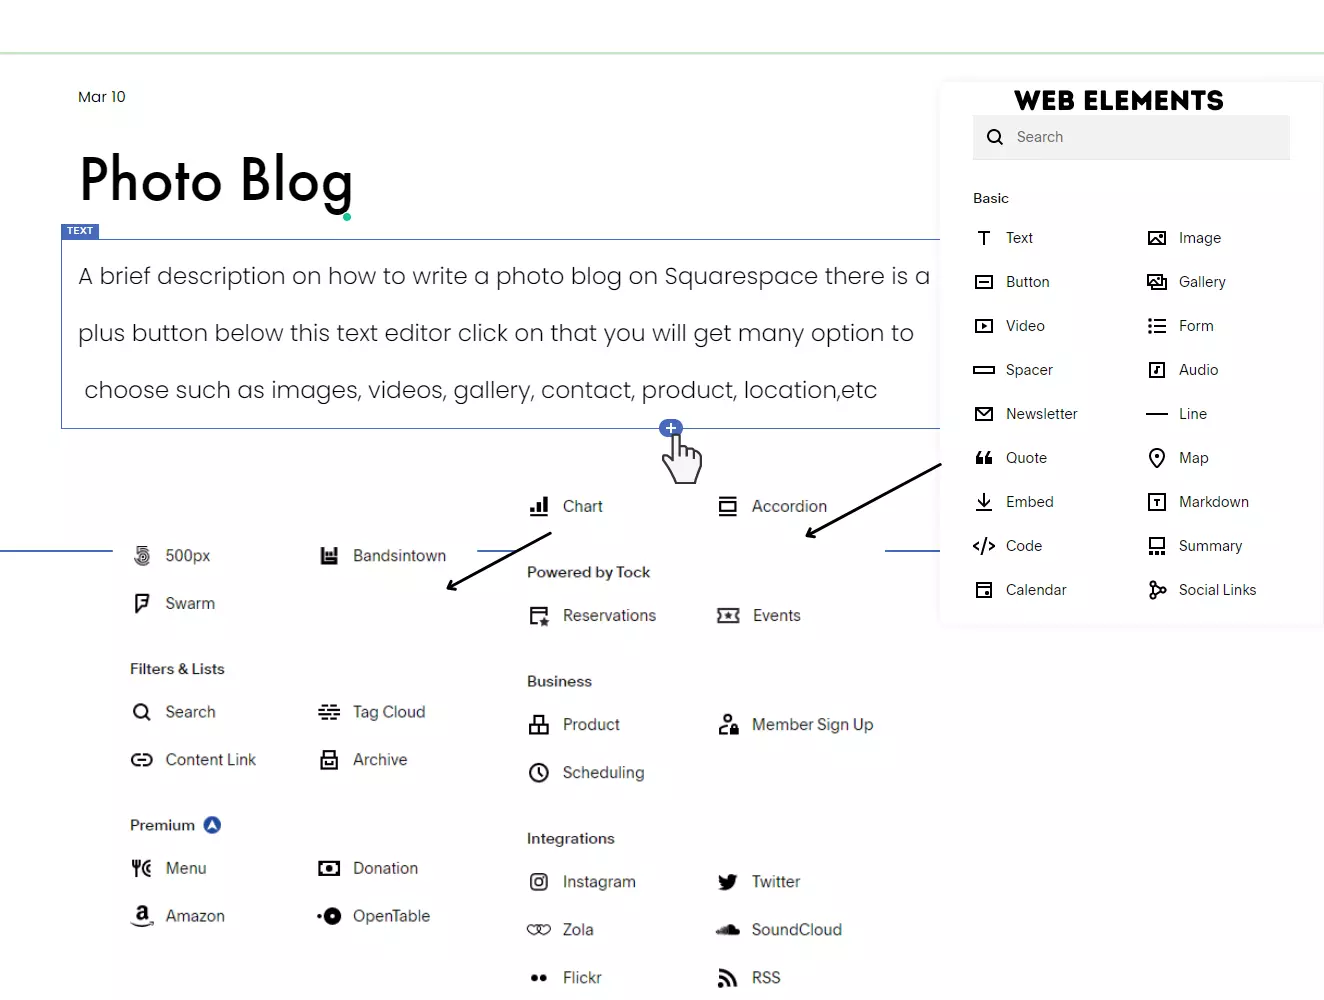The image size is (1324, 1000).
Task: Insert the Chart block
Action: tap(566, 506)
